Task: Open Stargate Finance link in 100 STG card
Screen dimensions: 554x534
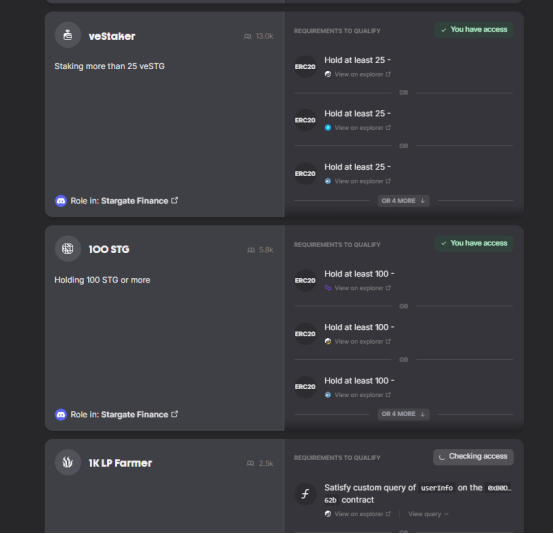Action: 135,414
